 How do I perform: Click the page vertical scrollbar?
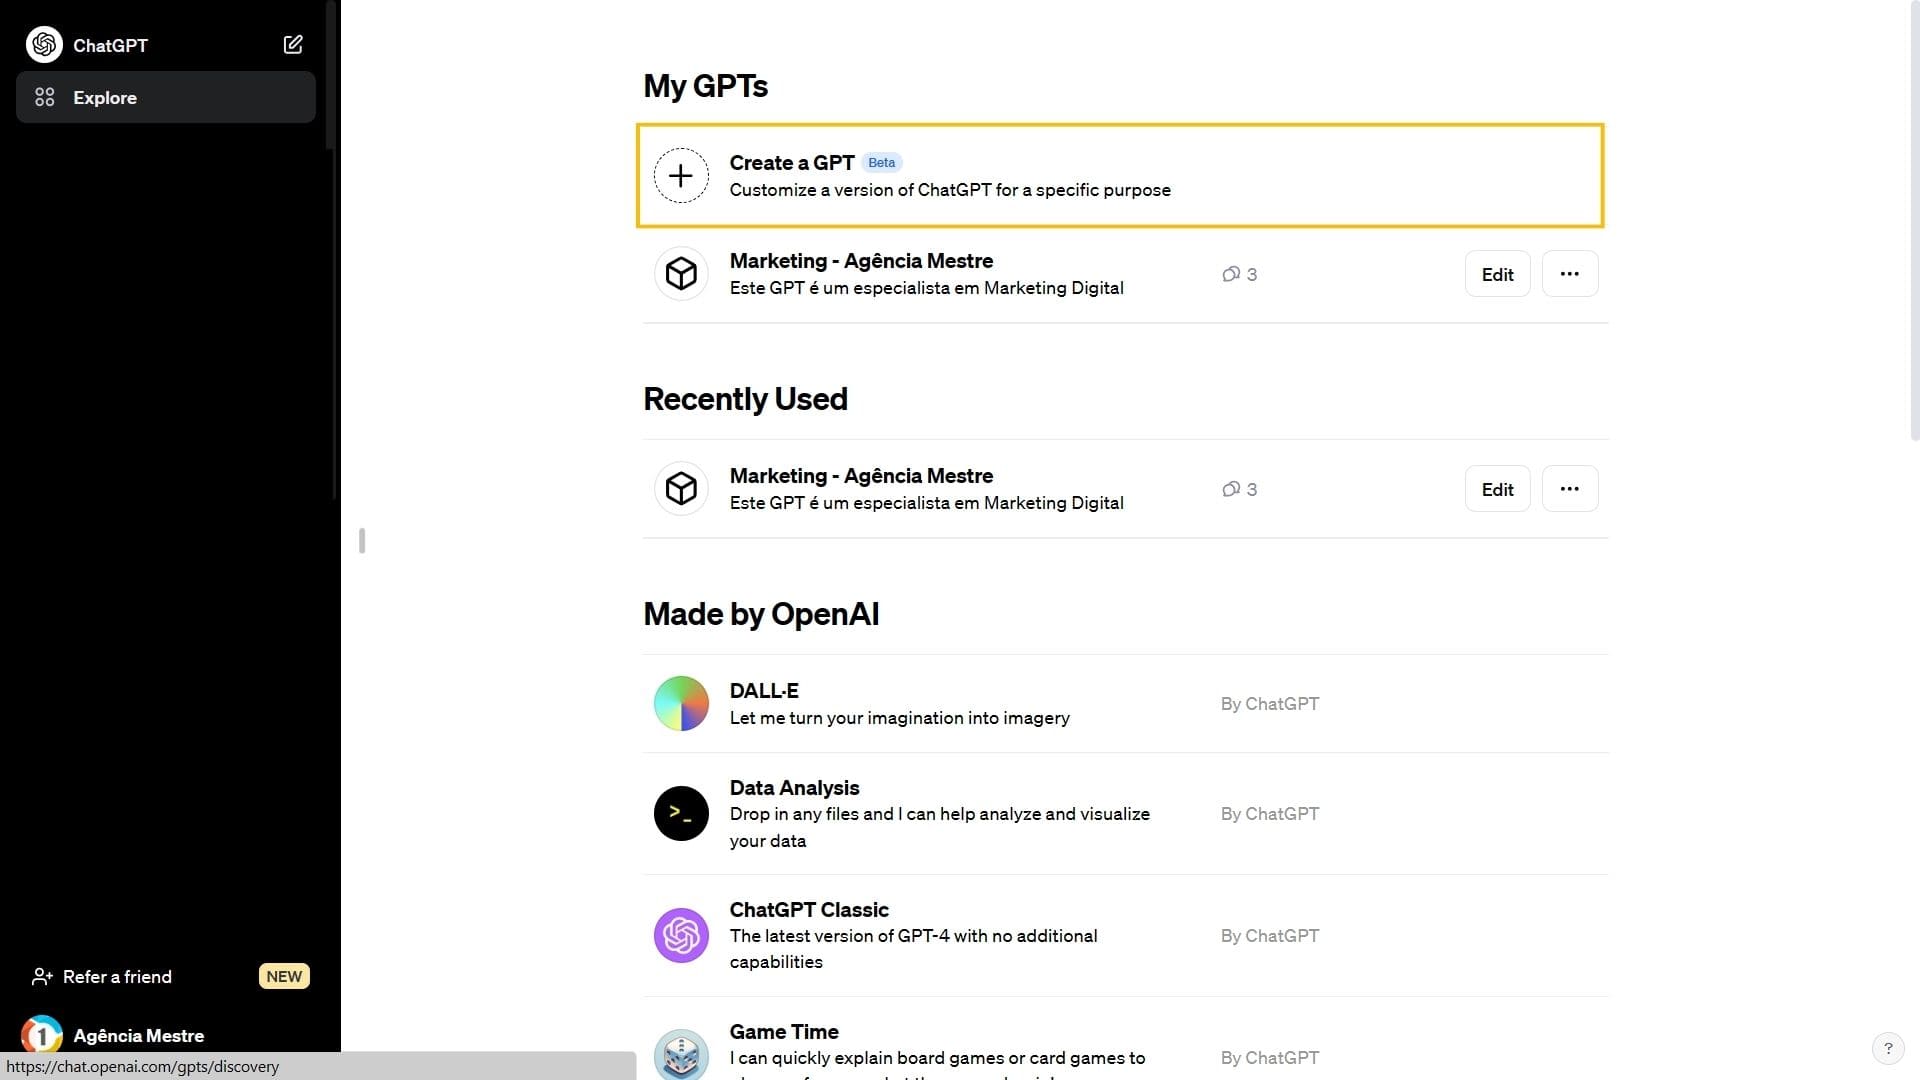pyautogui.click(x=1914, y=220)
